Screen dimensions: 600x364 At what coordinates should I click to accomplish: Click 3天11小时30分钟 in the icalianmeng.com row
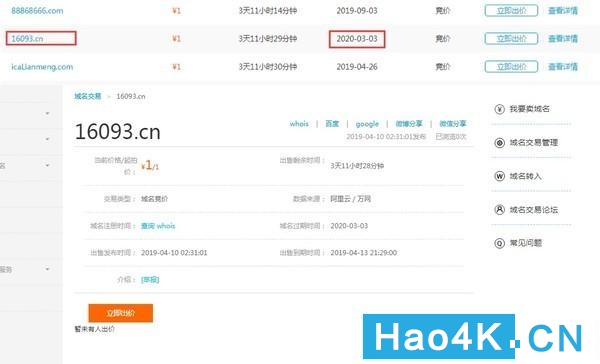coord(268,67)
